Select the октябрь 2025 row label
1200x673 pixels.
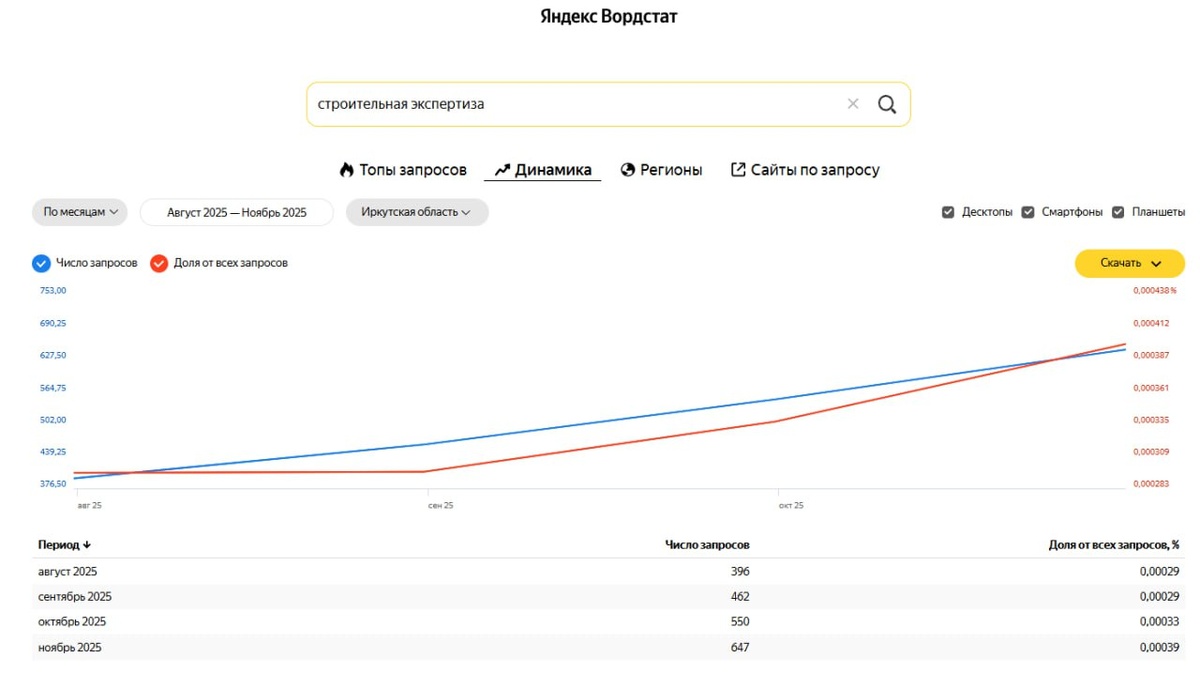click(x=72, y=622)
